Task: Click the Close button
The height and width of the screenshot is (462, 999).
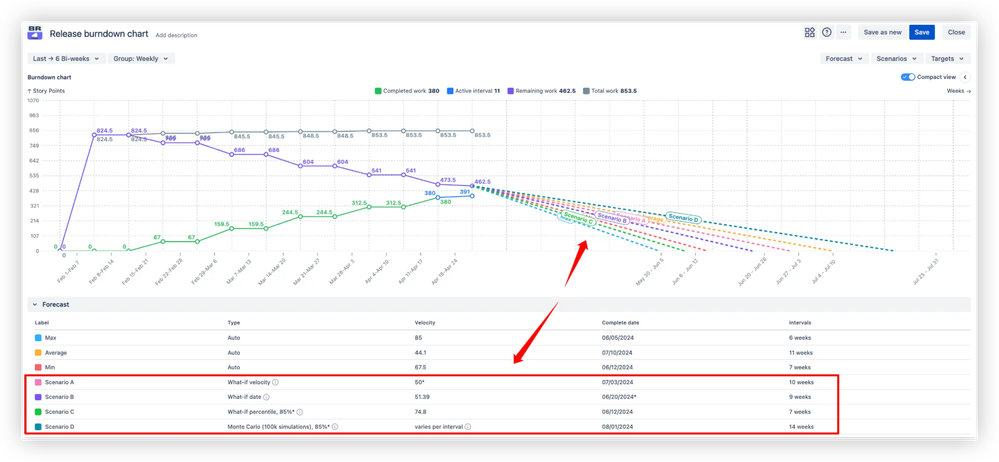Action: 956,32
